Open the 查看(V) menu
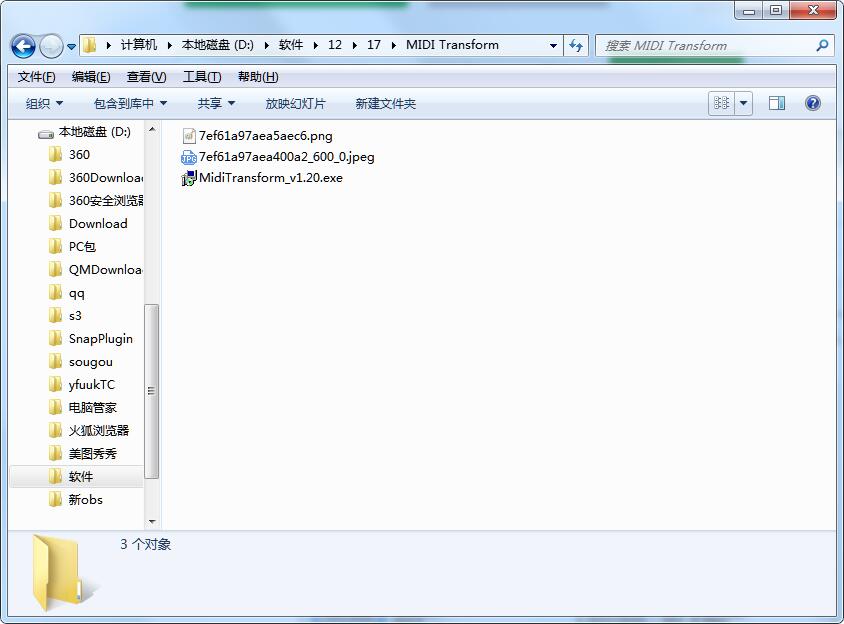 [146, 77]
